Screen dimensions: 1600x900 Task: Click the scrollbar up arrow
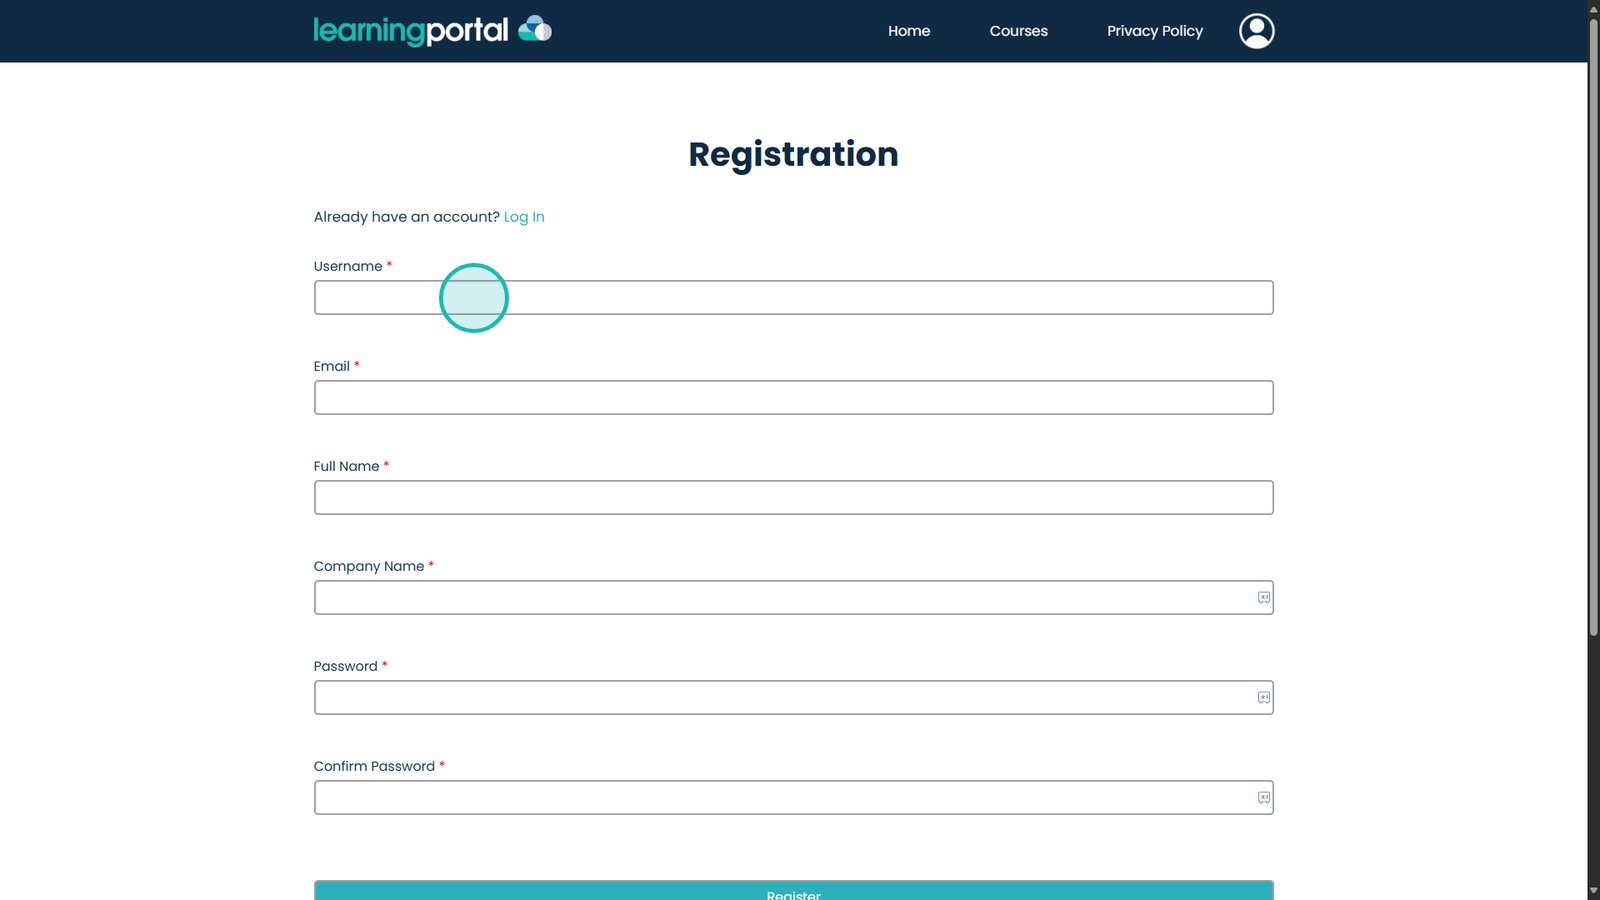click(1594, 8)
